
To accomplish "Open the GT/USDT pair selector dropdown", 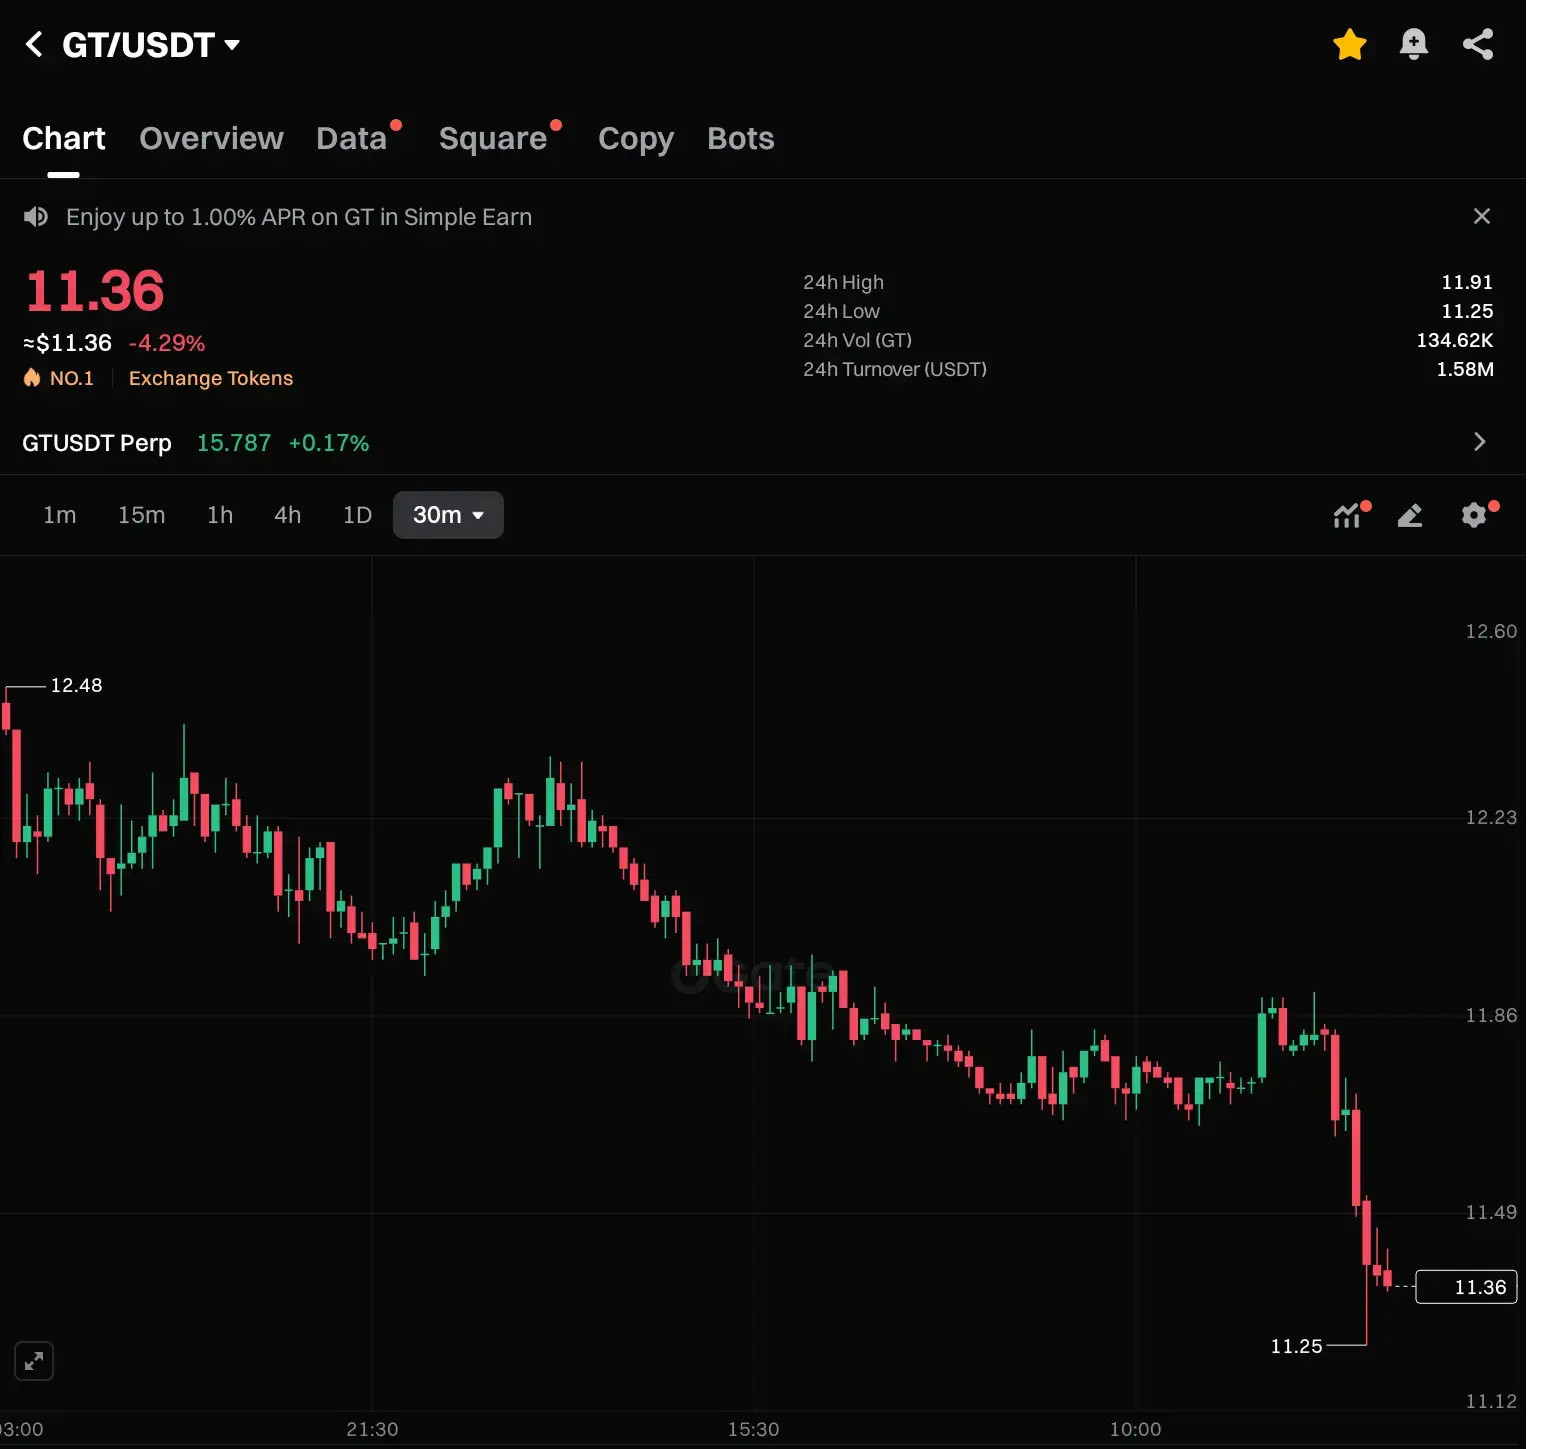I will pos(151,45).
